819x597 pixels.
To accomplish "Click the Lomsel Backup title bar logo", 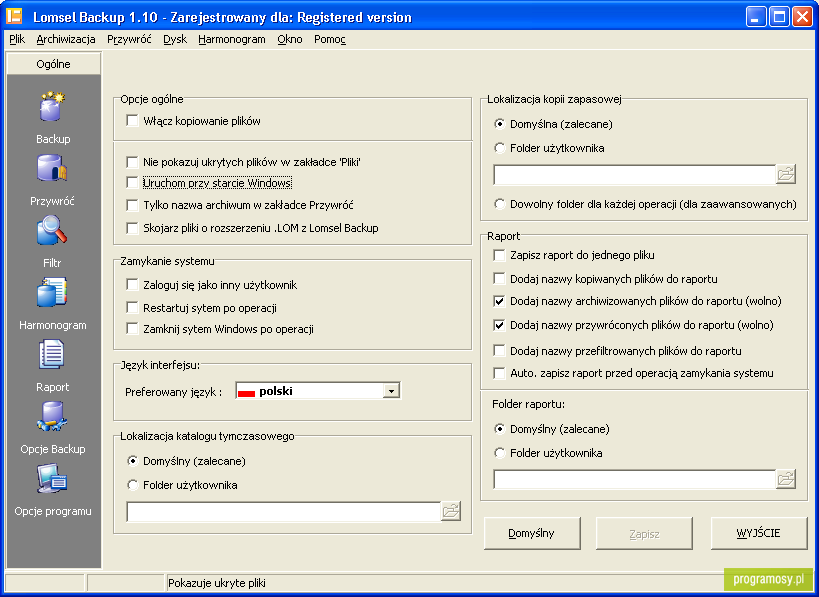I will (15, 17).
